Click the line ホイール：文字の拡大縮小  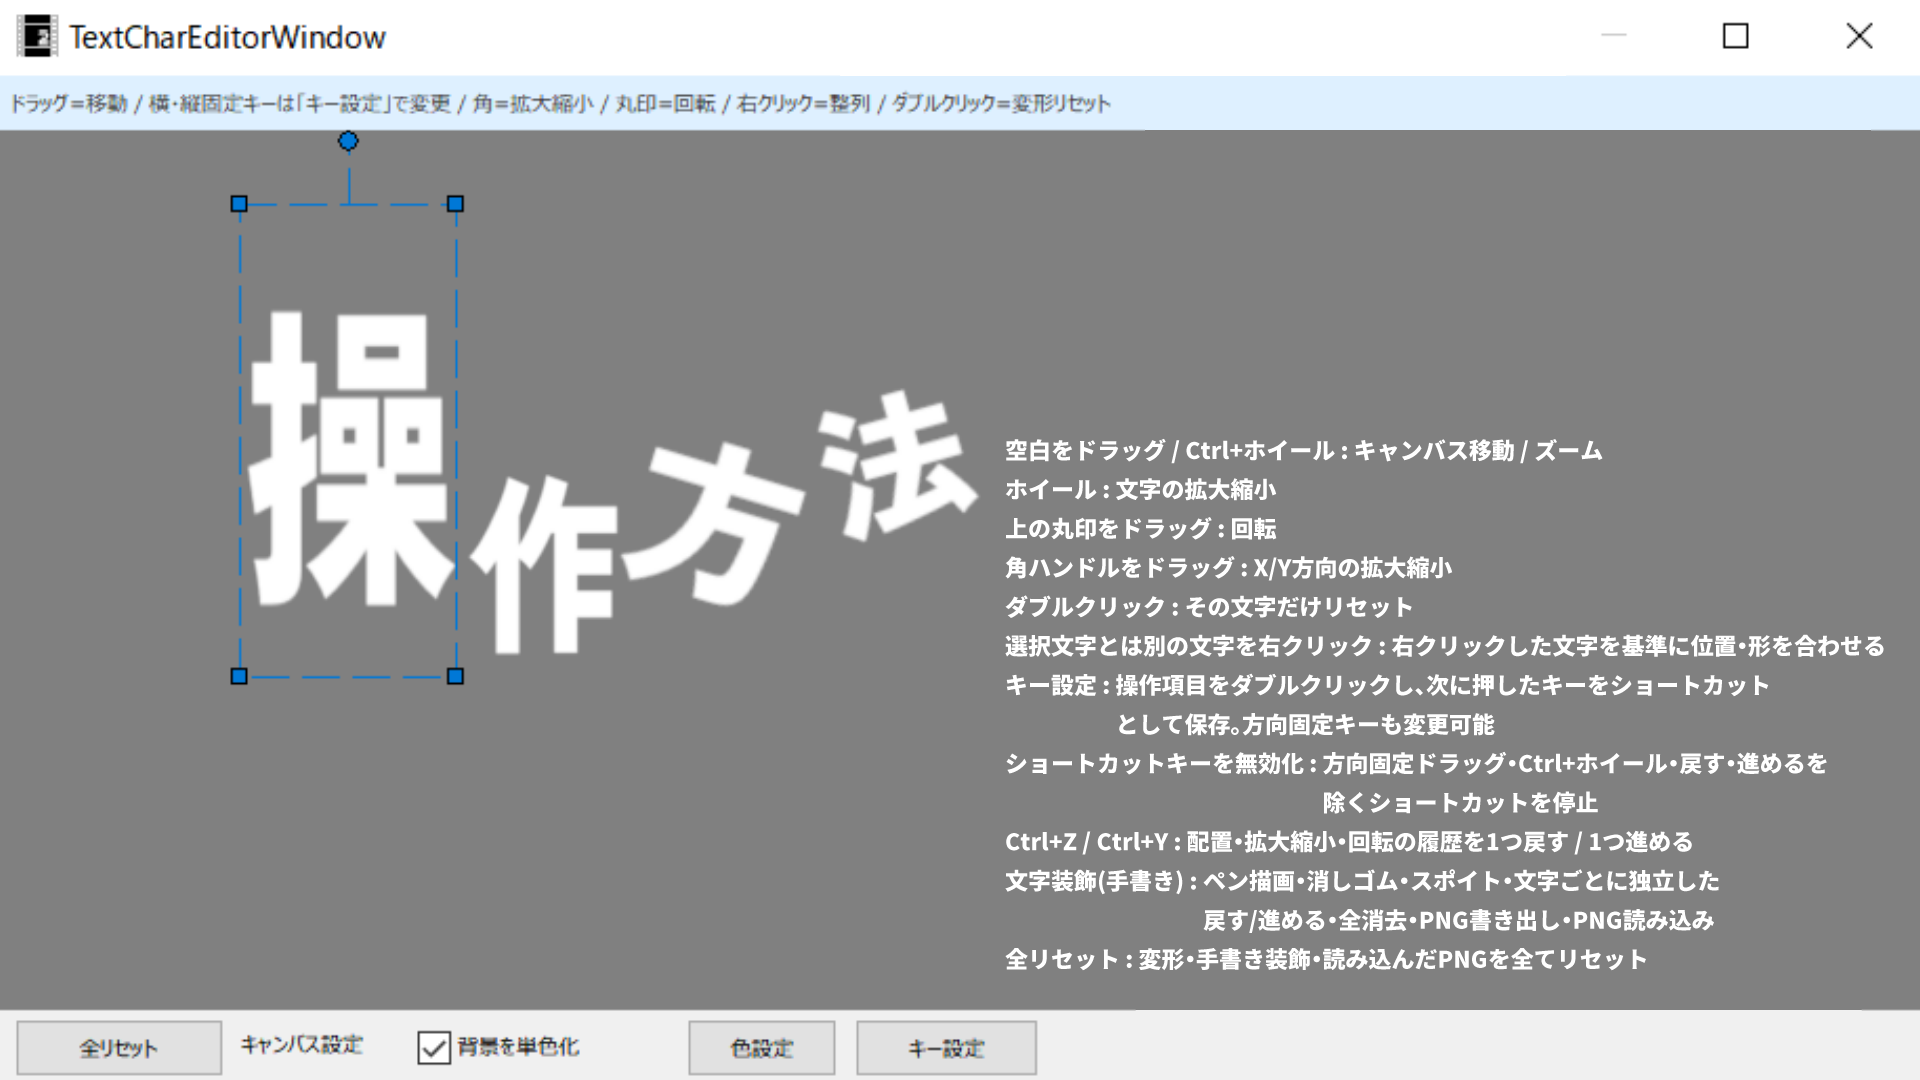[1141, 489]
